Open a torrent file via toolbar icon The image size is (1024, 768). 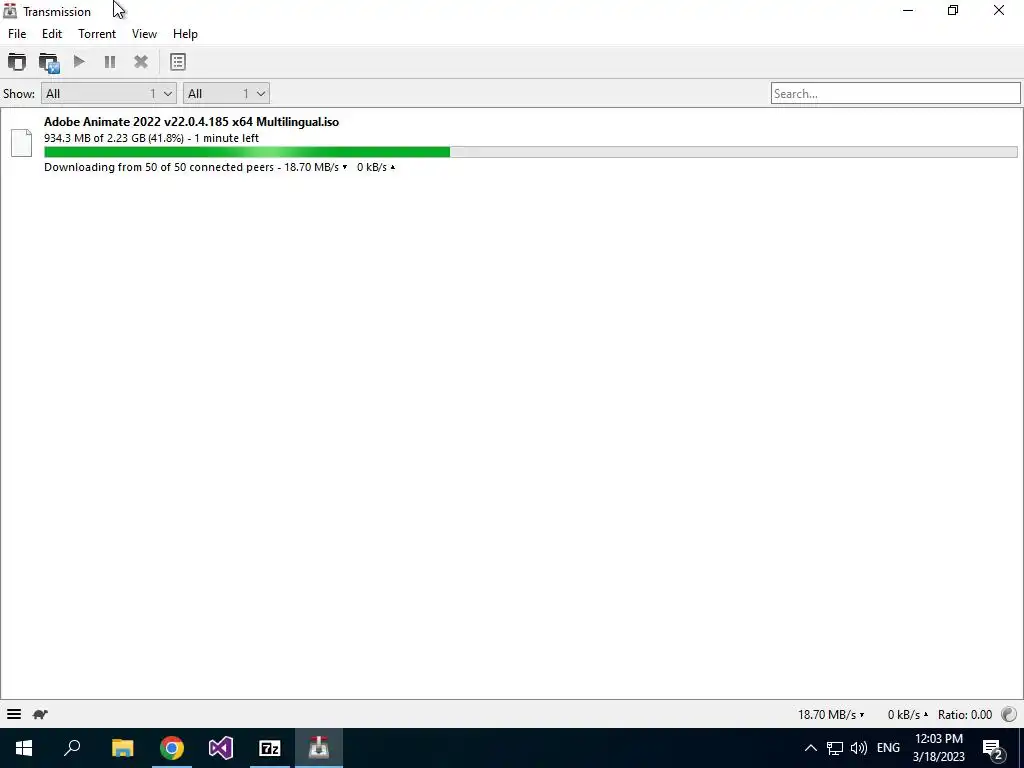tap(17, 62)
